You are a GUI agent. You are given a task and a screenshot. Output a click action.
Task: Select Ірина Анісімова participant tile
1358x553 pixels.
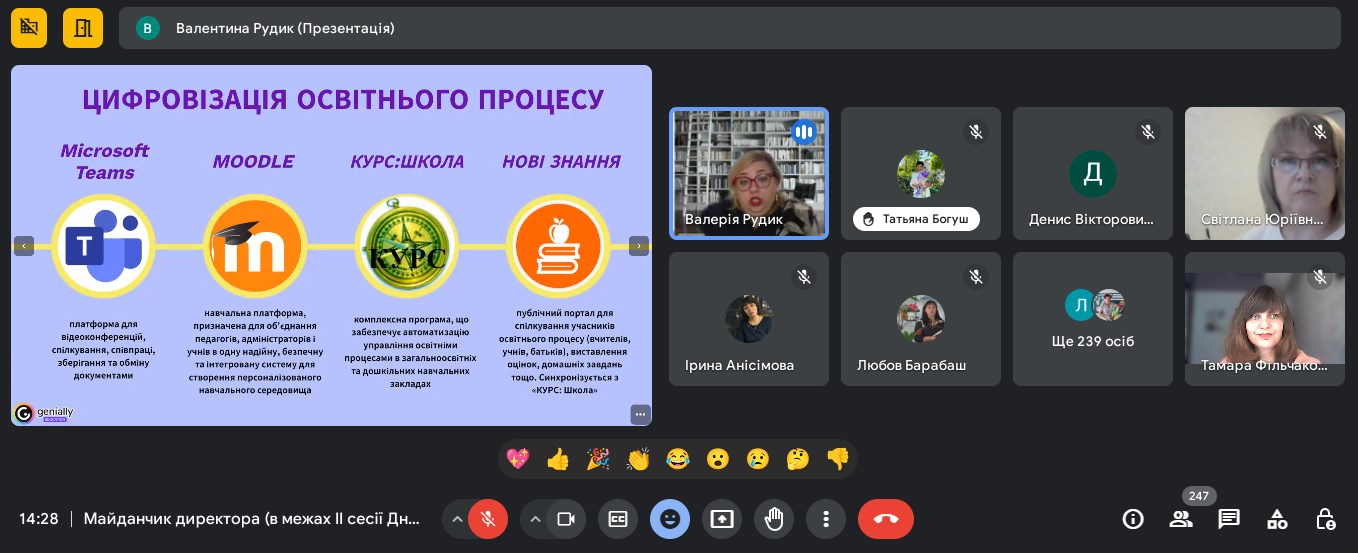click(x=749, y=319)
